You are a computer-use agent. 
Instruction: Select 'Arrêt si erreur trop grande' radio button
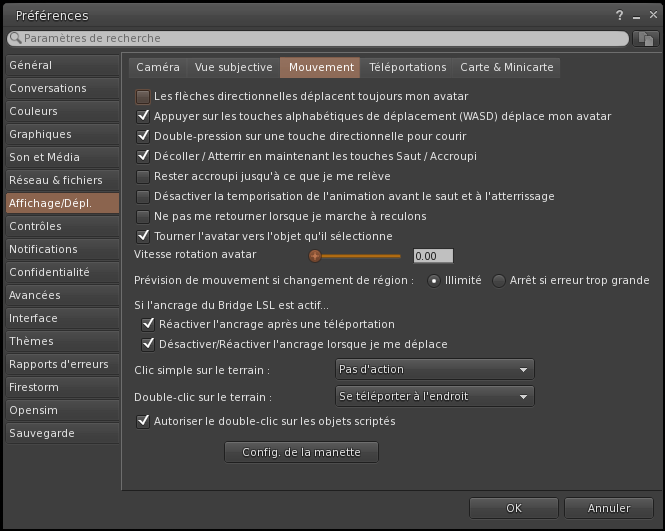coord(499,281)
